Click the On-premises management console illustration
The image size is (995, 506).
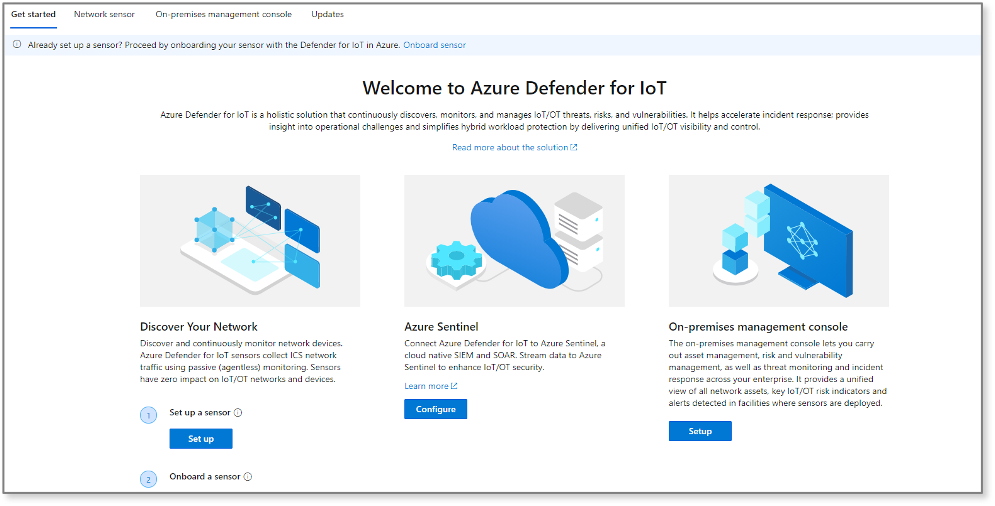pos(779,241)
